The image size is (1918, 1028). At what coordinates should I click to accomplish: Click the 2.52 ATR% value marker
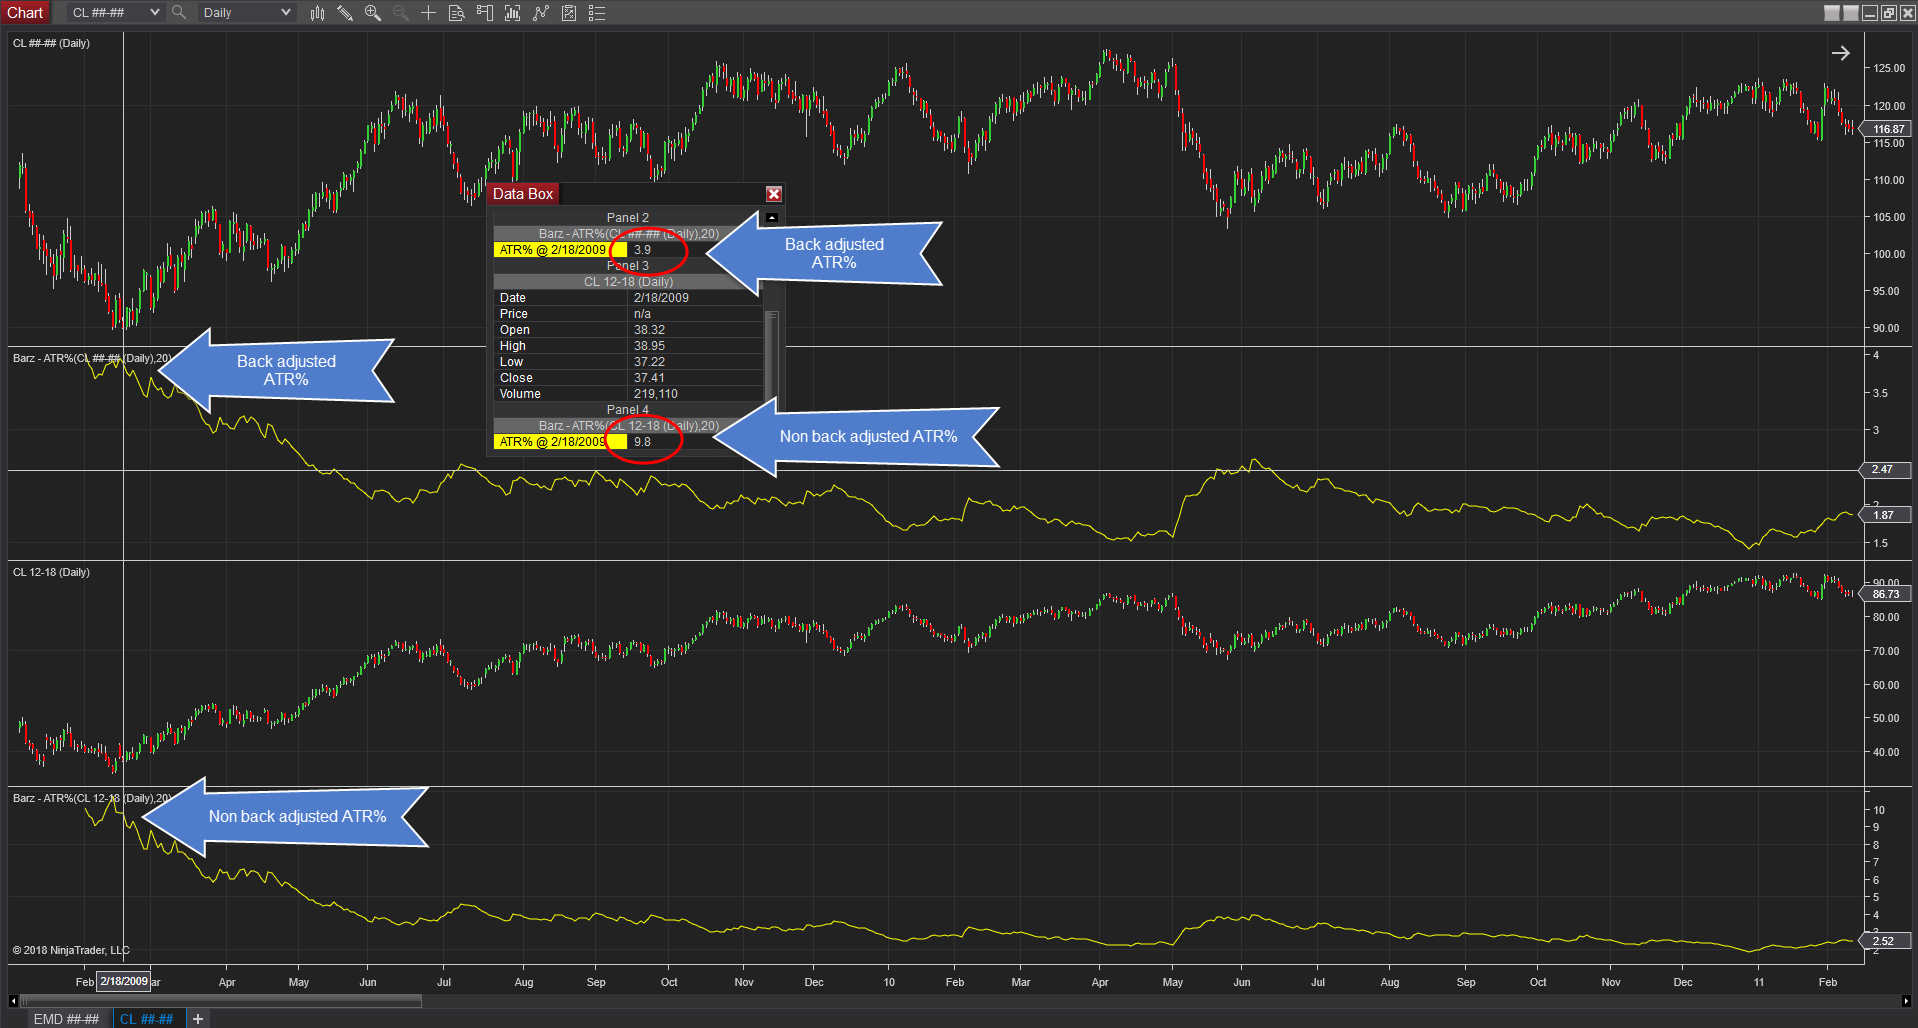tap(1883, 941)
